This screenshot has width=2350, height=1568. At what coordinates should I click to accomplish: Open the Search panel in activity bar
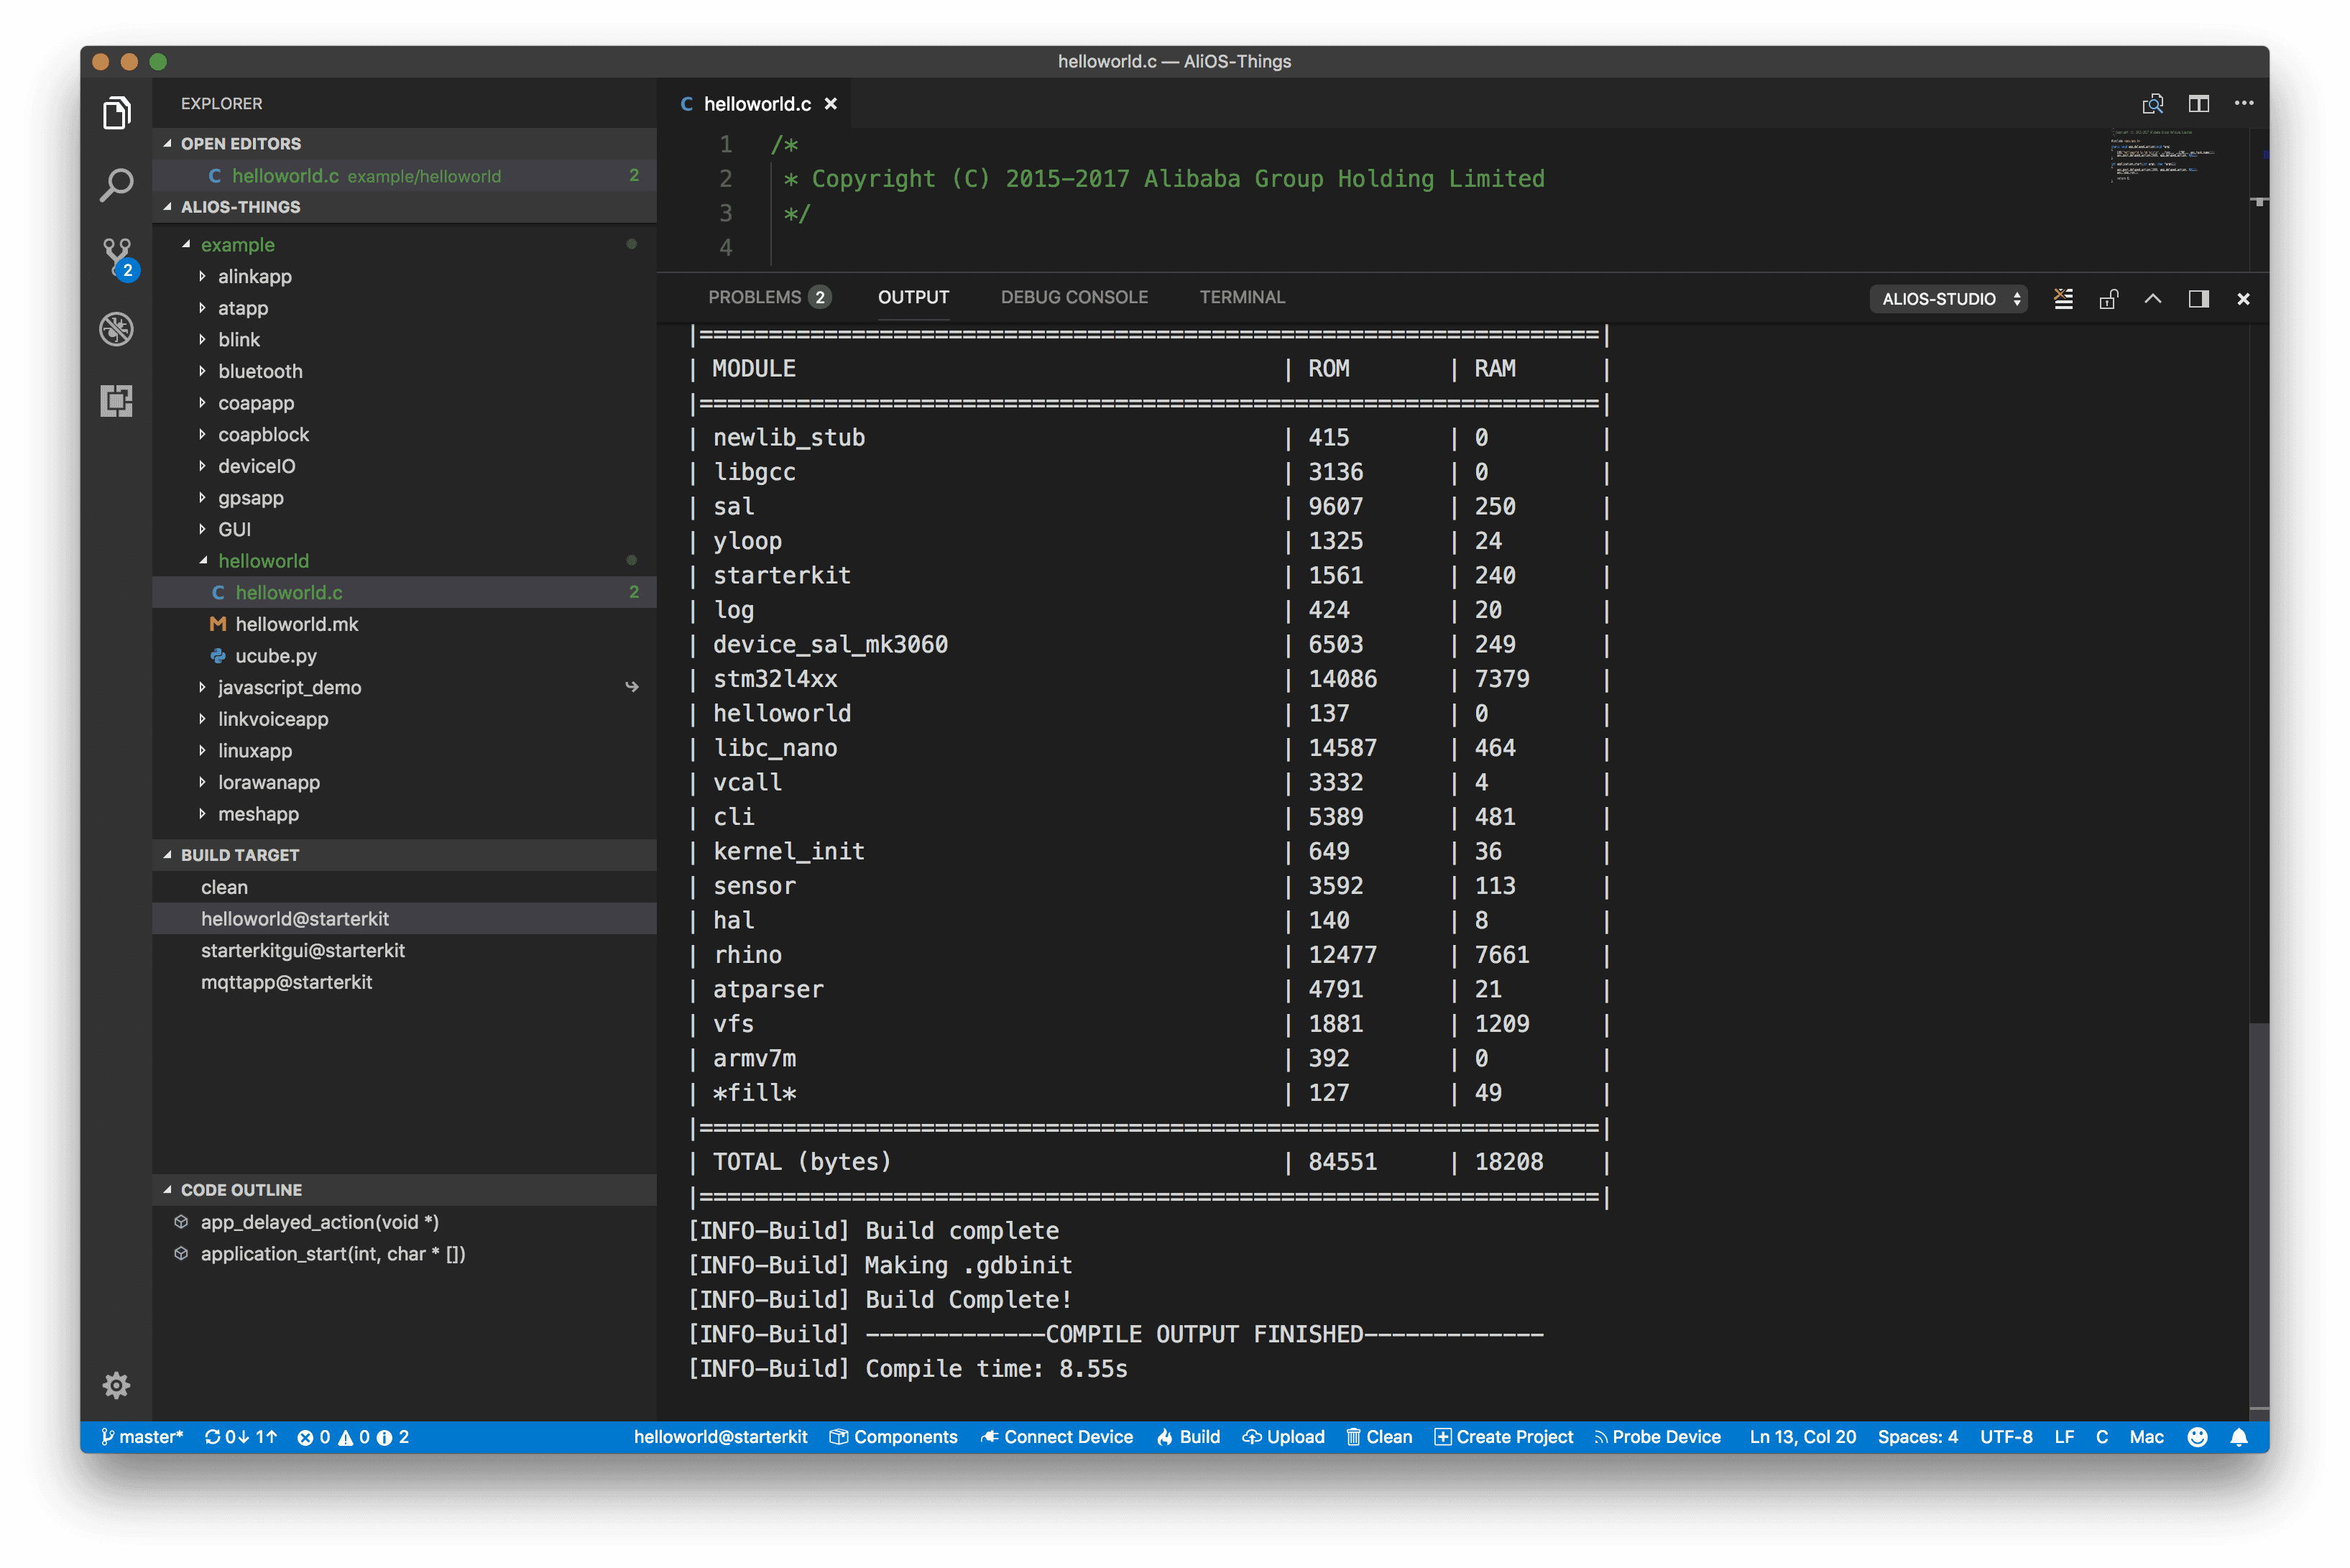(116, 185)
